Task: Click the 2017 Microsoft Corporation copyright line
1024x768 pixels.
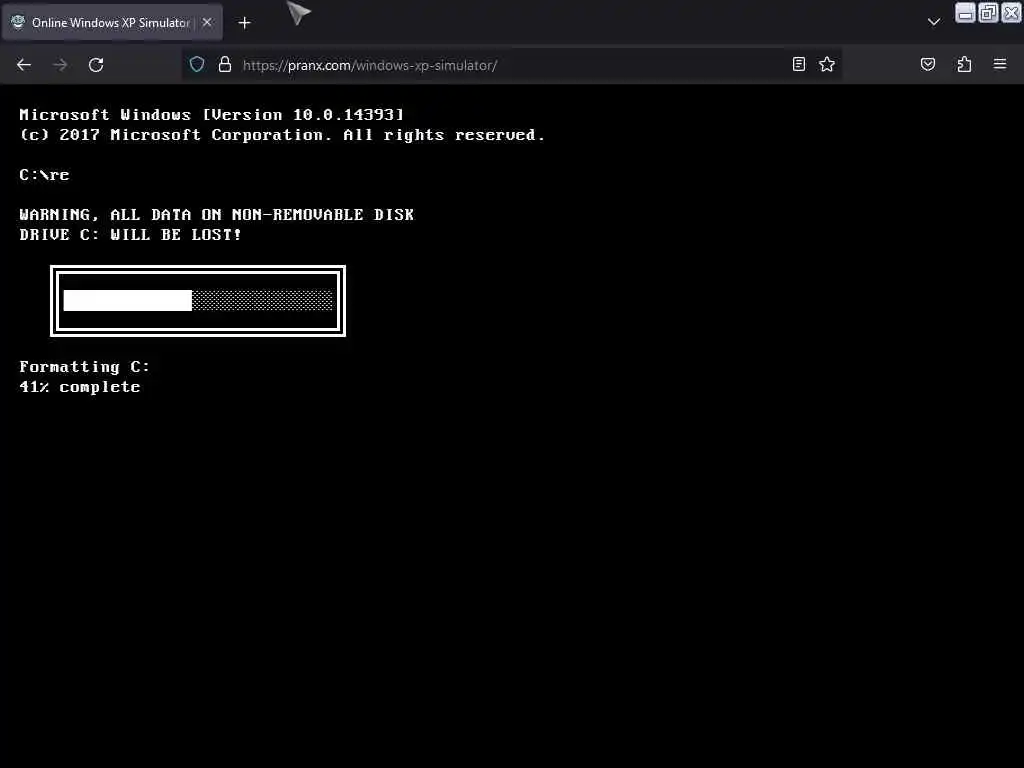Action: coord(282,135)
